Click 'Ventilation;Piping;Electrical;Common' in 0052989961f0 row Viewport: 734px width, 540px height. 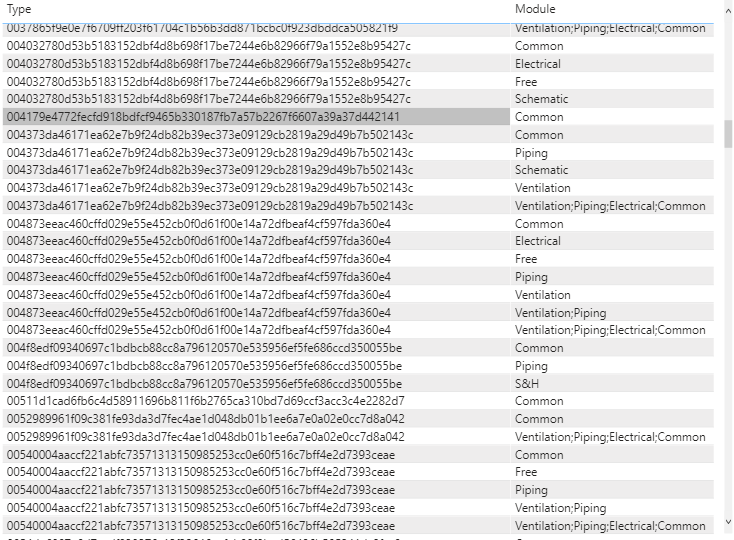click(x=610, y=437)
